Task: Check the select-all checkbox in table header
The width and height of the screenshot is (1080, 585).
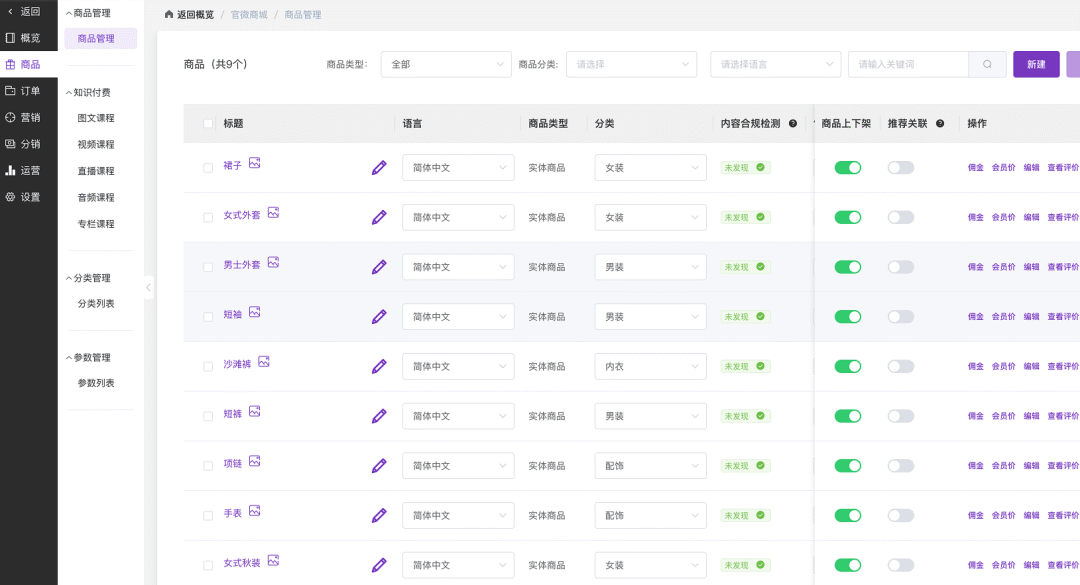Action: click(x=208, y=124)
